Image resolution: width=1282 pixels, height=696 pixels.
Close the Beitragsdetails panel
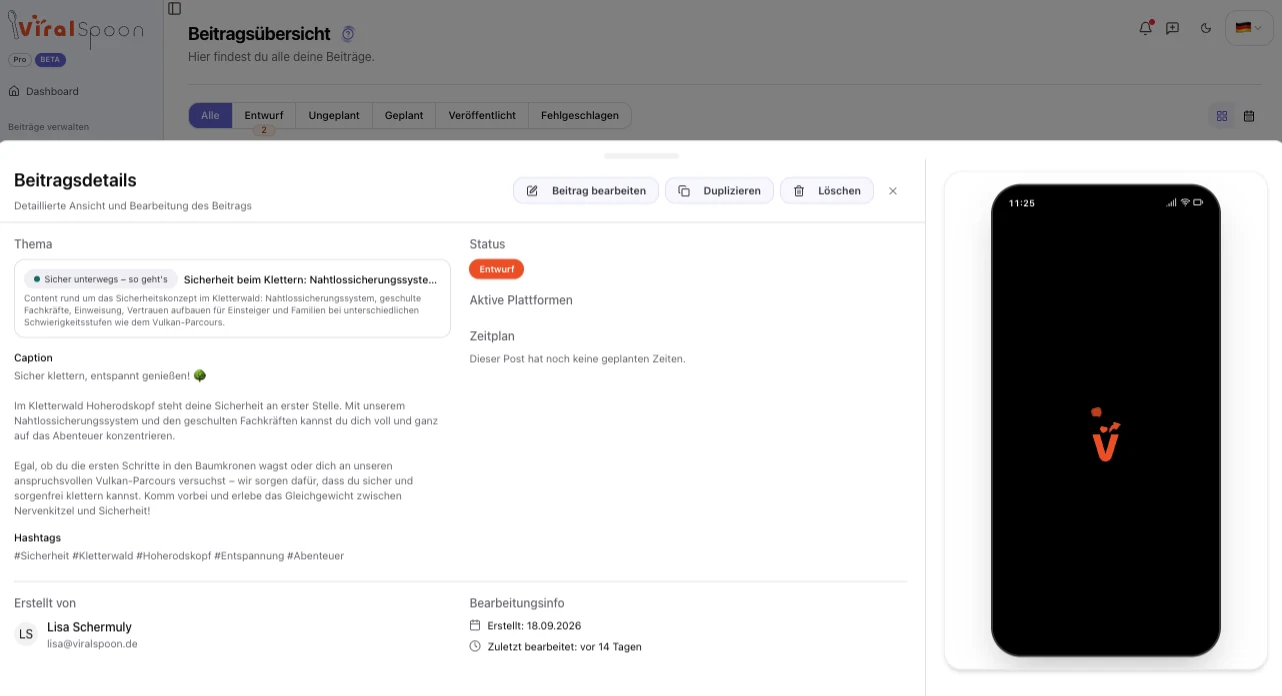(x=893, y=191)
